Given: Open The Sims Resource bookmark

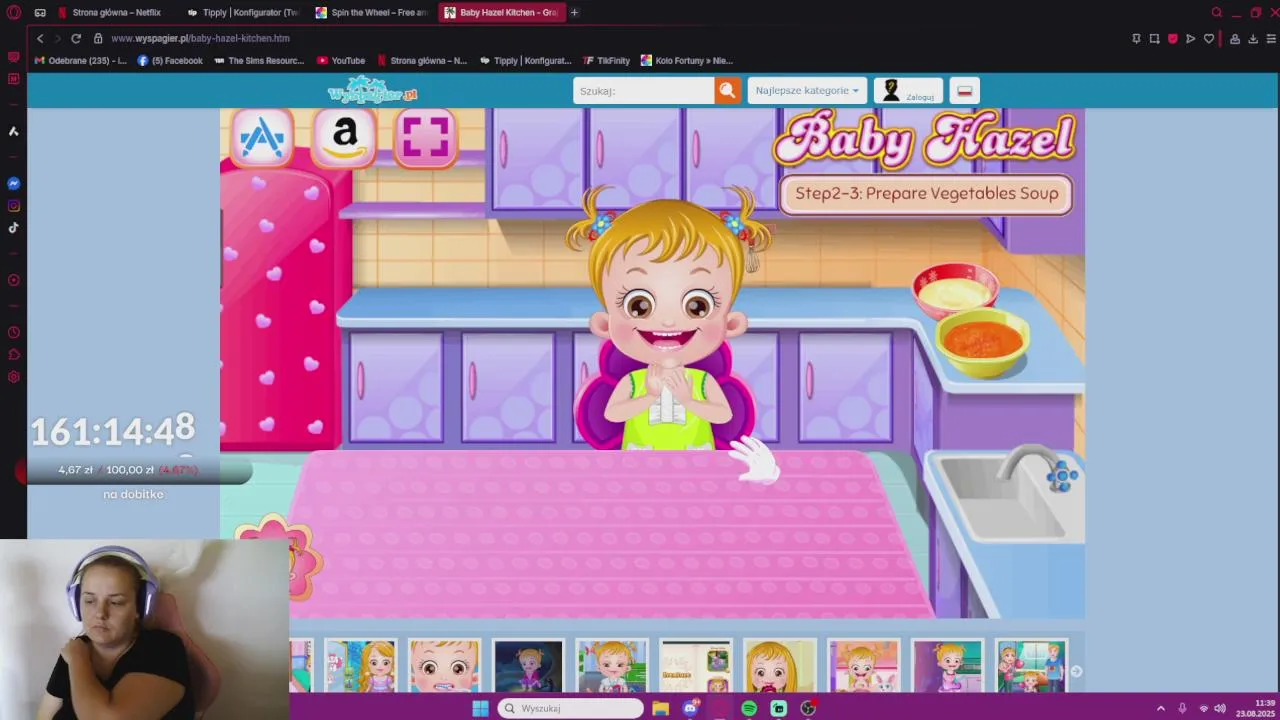Looking at the screenshot, I should [x=259, y=60].
